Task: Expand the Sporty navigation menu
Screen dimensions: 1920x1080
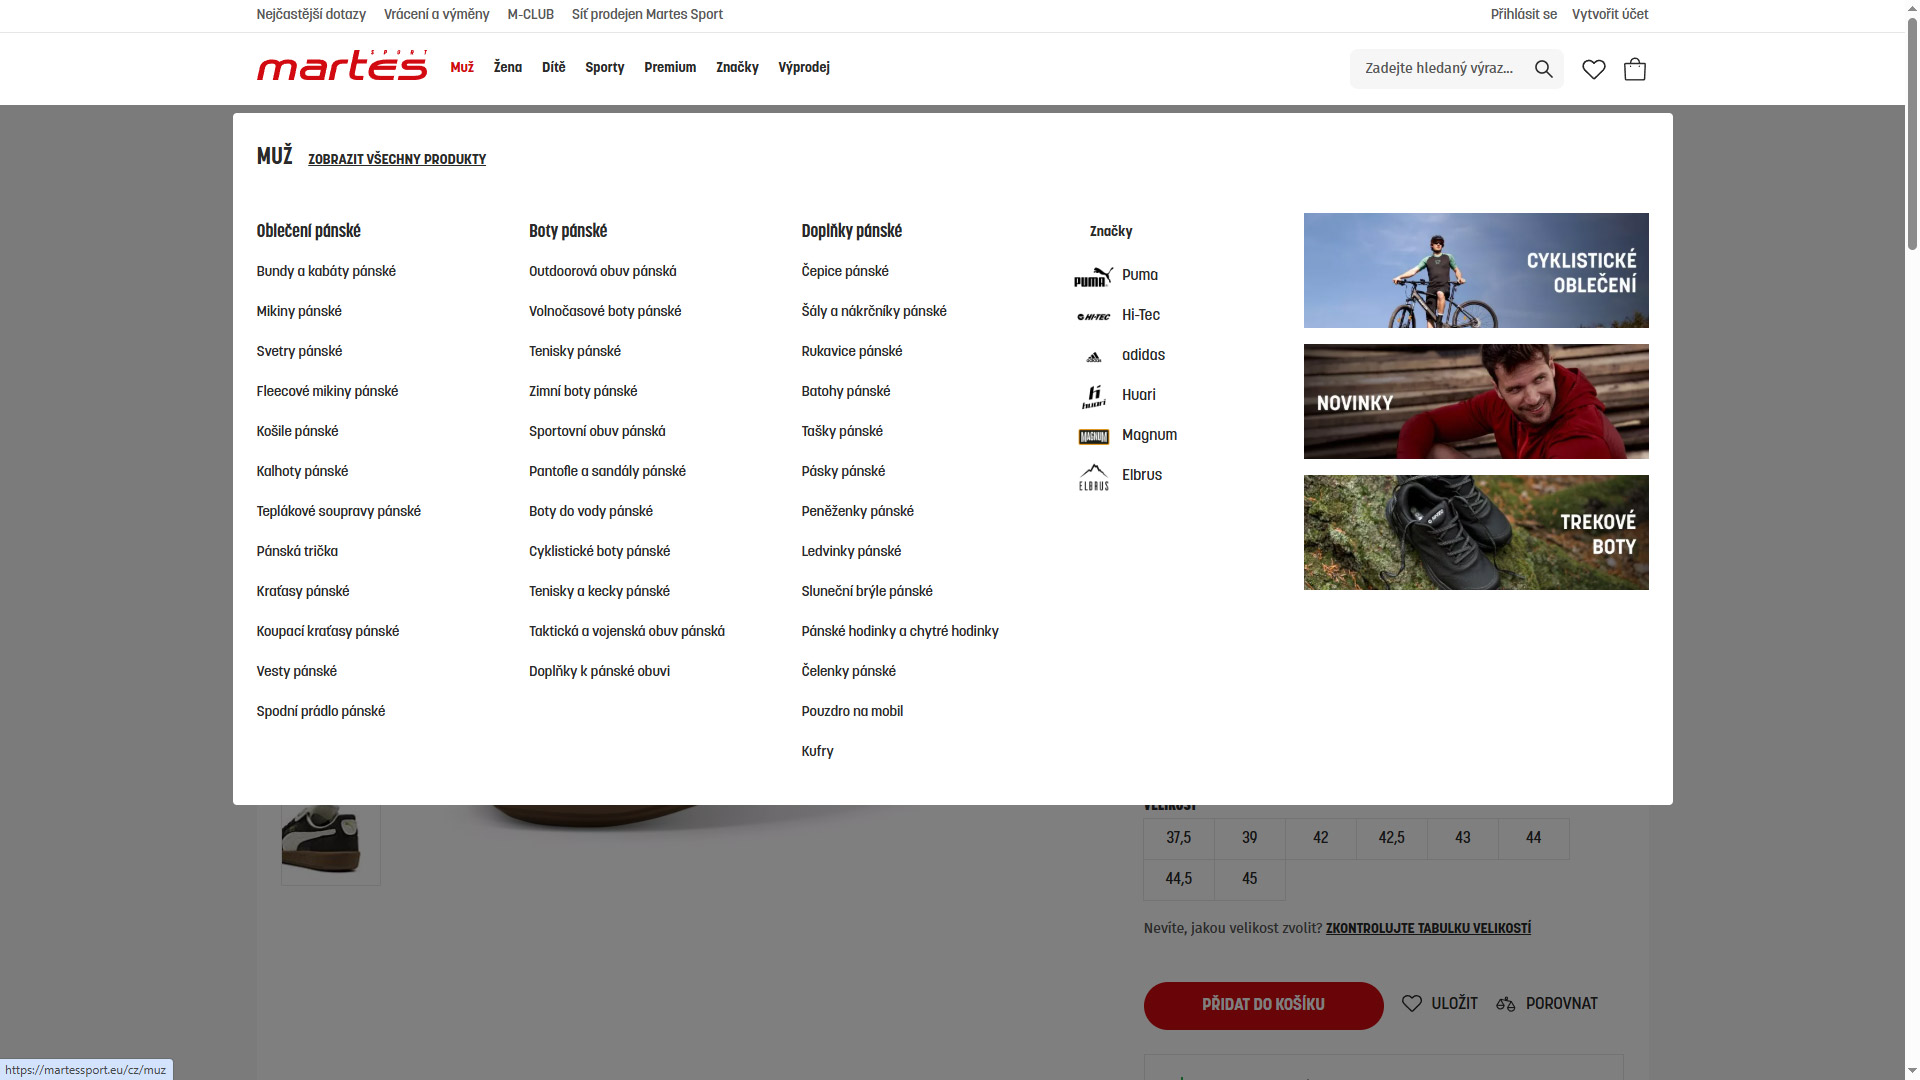Action: click(x=604, y=68)
